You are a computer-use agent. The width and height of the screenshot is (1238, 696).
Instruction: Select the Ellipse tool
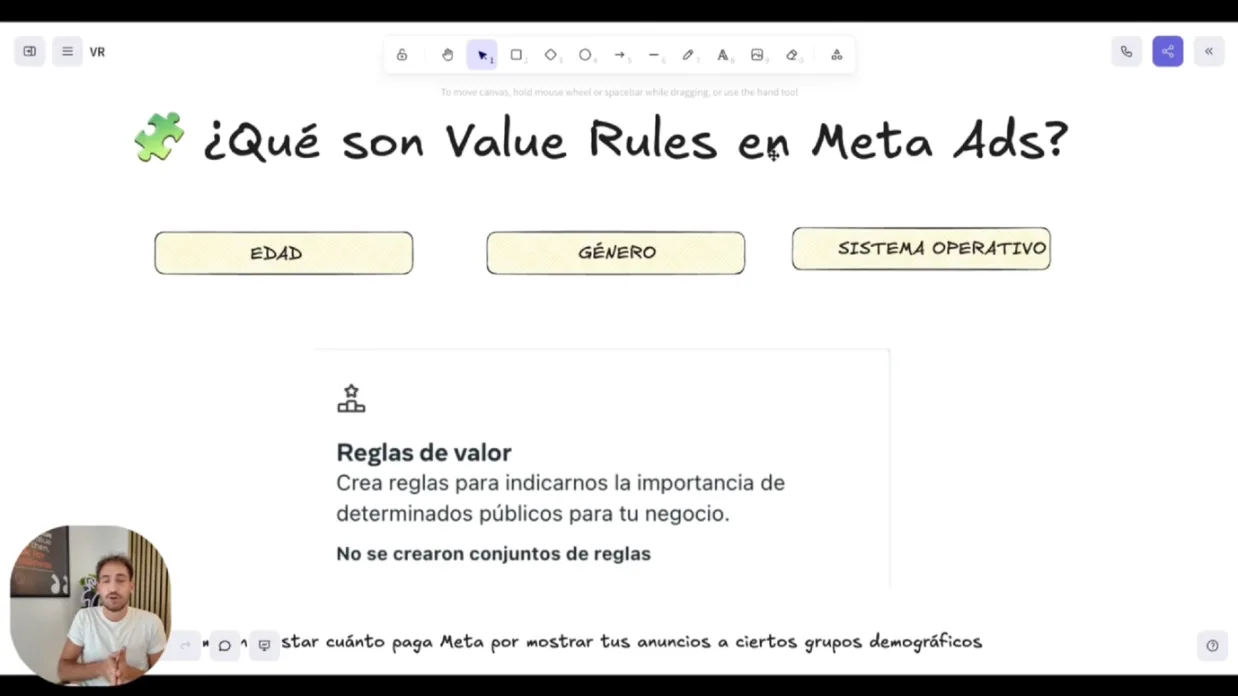coord(586,55)
